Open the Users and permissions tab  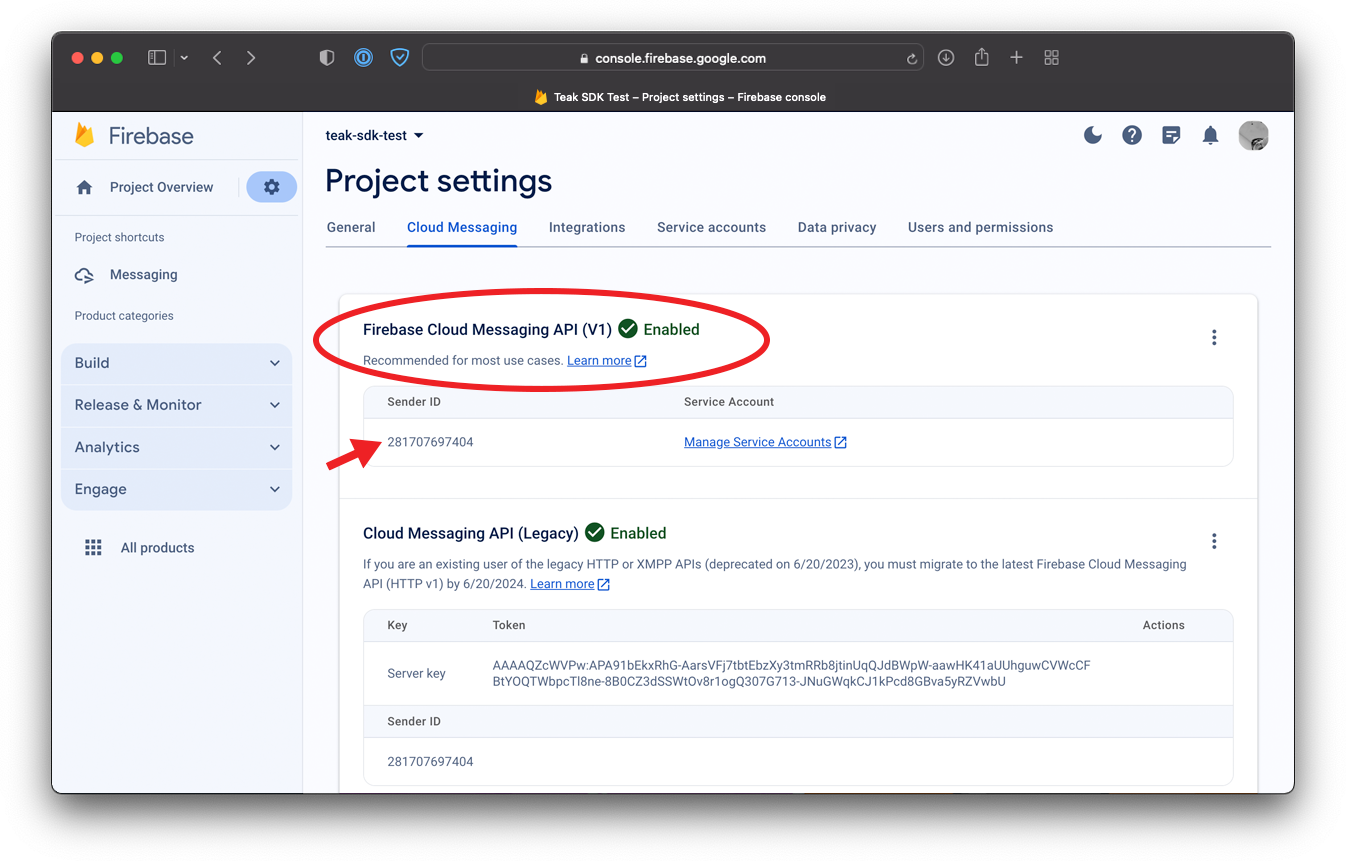[x=980, y=227]
